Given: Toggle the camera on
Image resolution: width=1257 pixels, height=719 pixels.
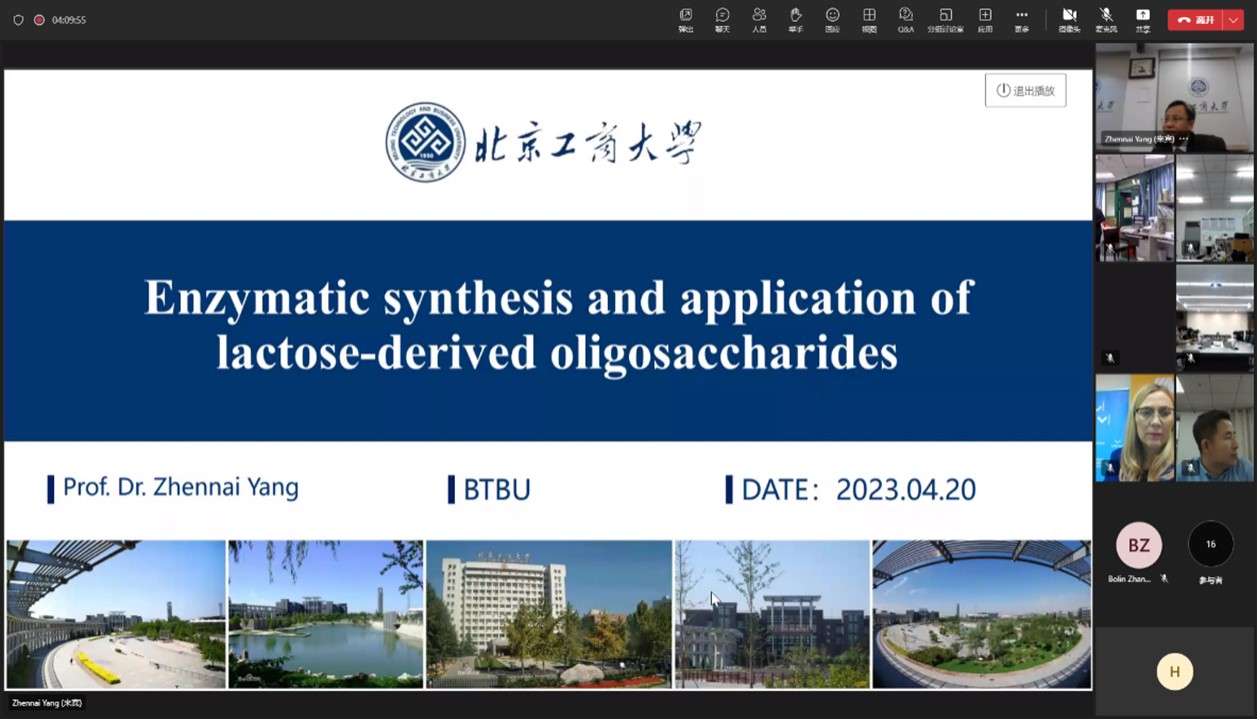Looking at the screenshot, I should [x=1069, y=18].
